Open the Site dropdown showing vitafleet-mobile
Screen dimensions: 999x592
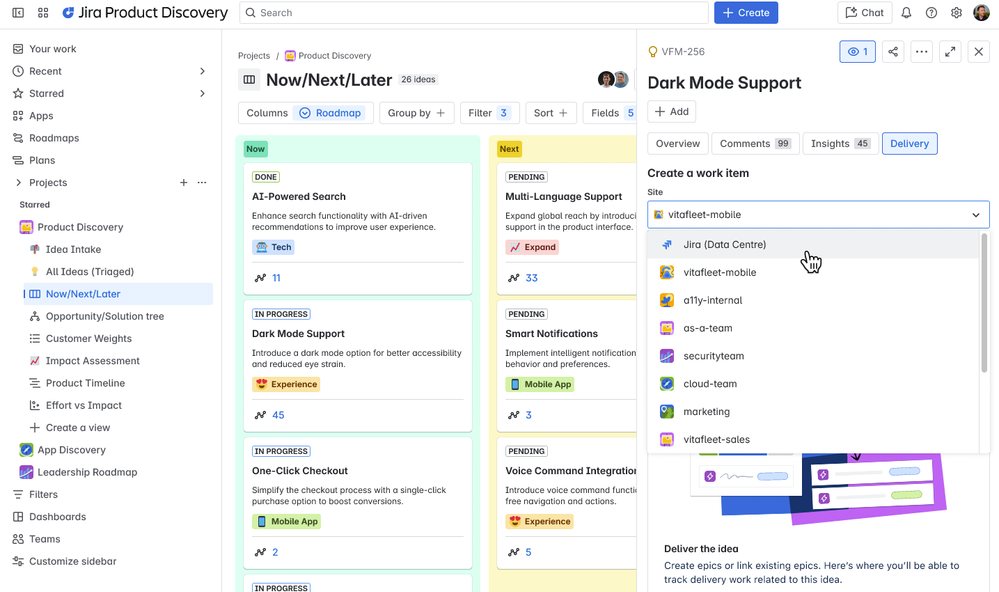818,215
